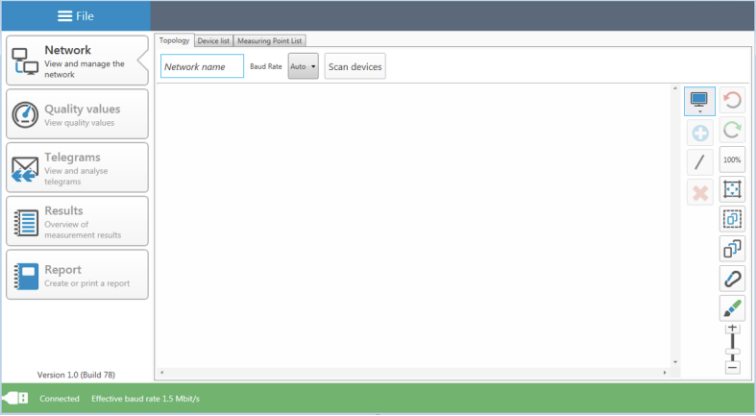
Task: Click the undo arrow icon
Action: click(x=732, y=100)
